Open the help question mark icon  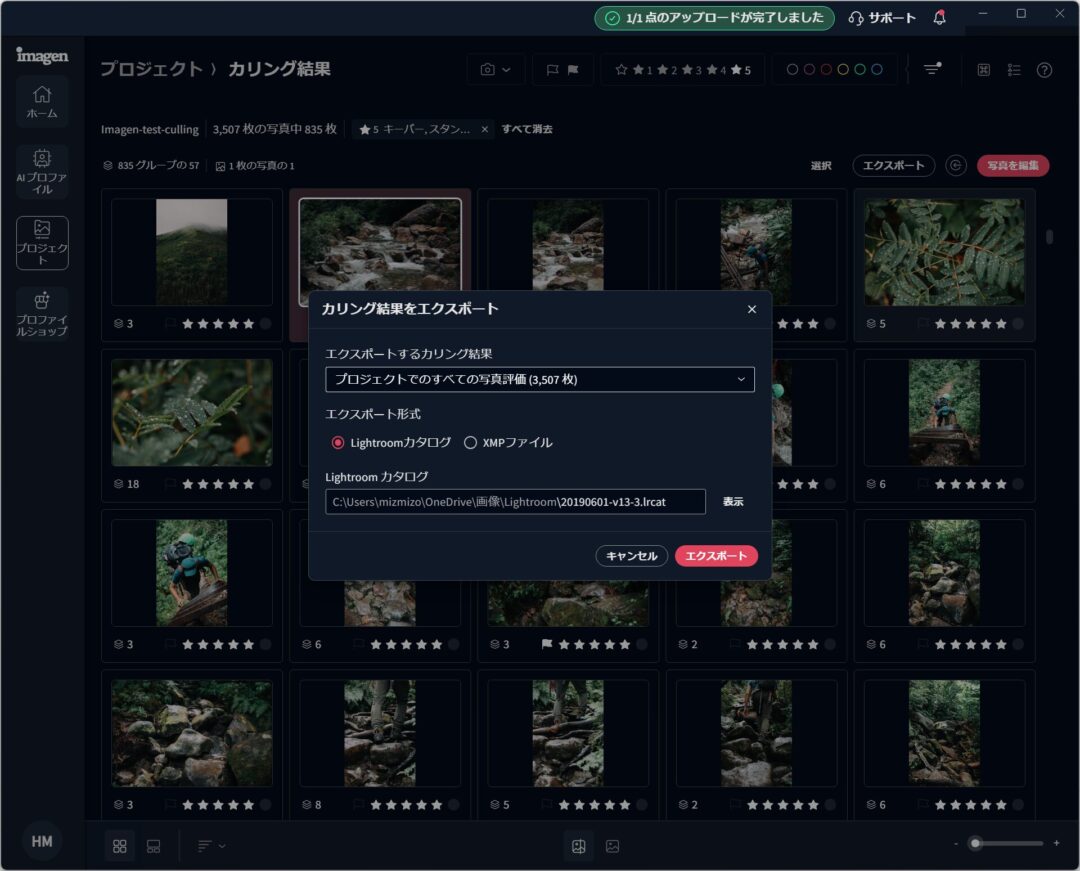tap(1044, 70)
